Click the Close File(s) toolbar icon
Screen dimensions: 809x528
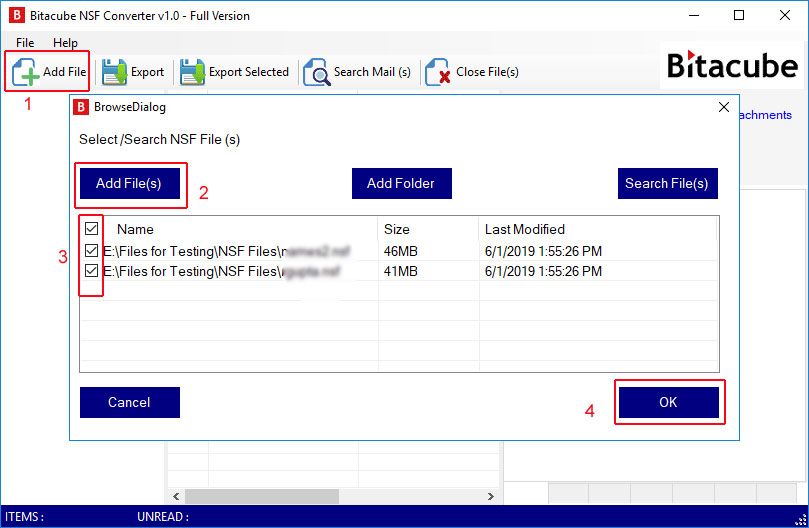click(472, 72)
